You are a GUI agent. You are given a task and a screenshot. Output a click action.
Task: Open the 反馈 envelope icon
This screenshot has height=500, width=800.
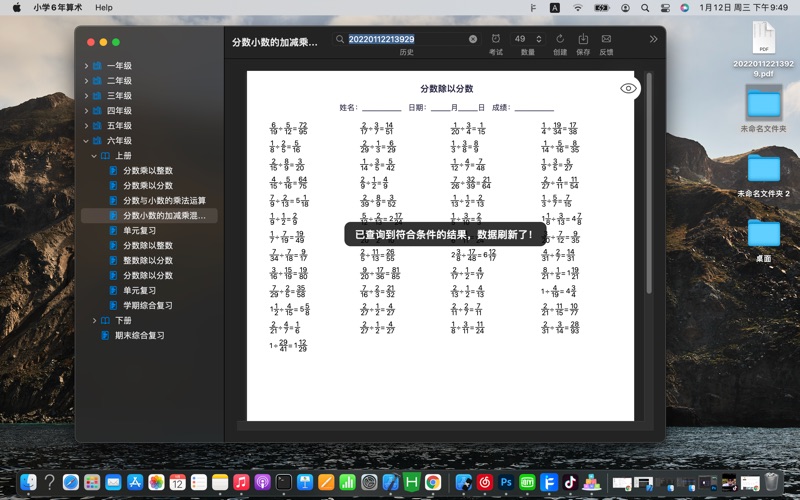click(606, 39)
